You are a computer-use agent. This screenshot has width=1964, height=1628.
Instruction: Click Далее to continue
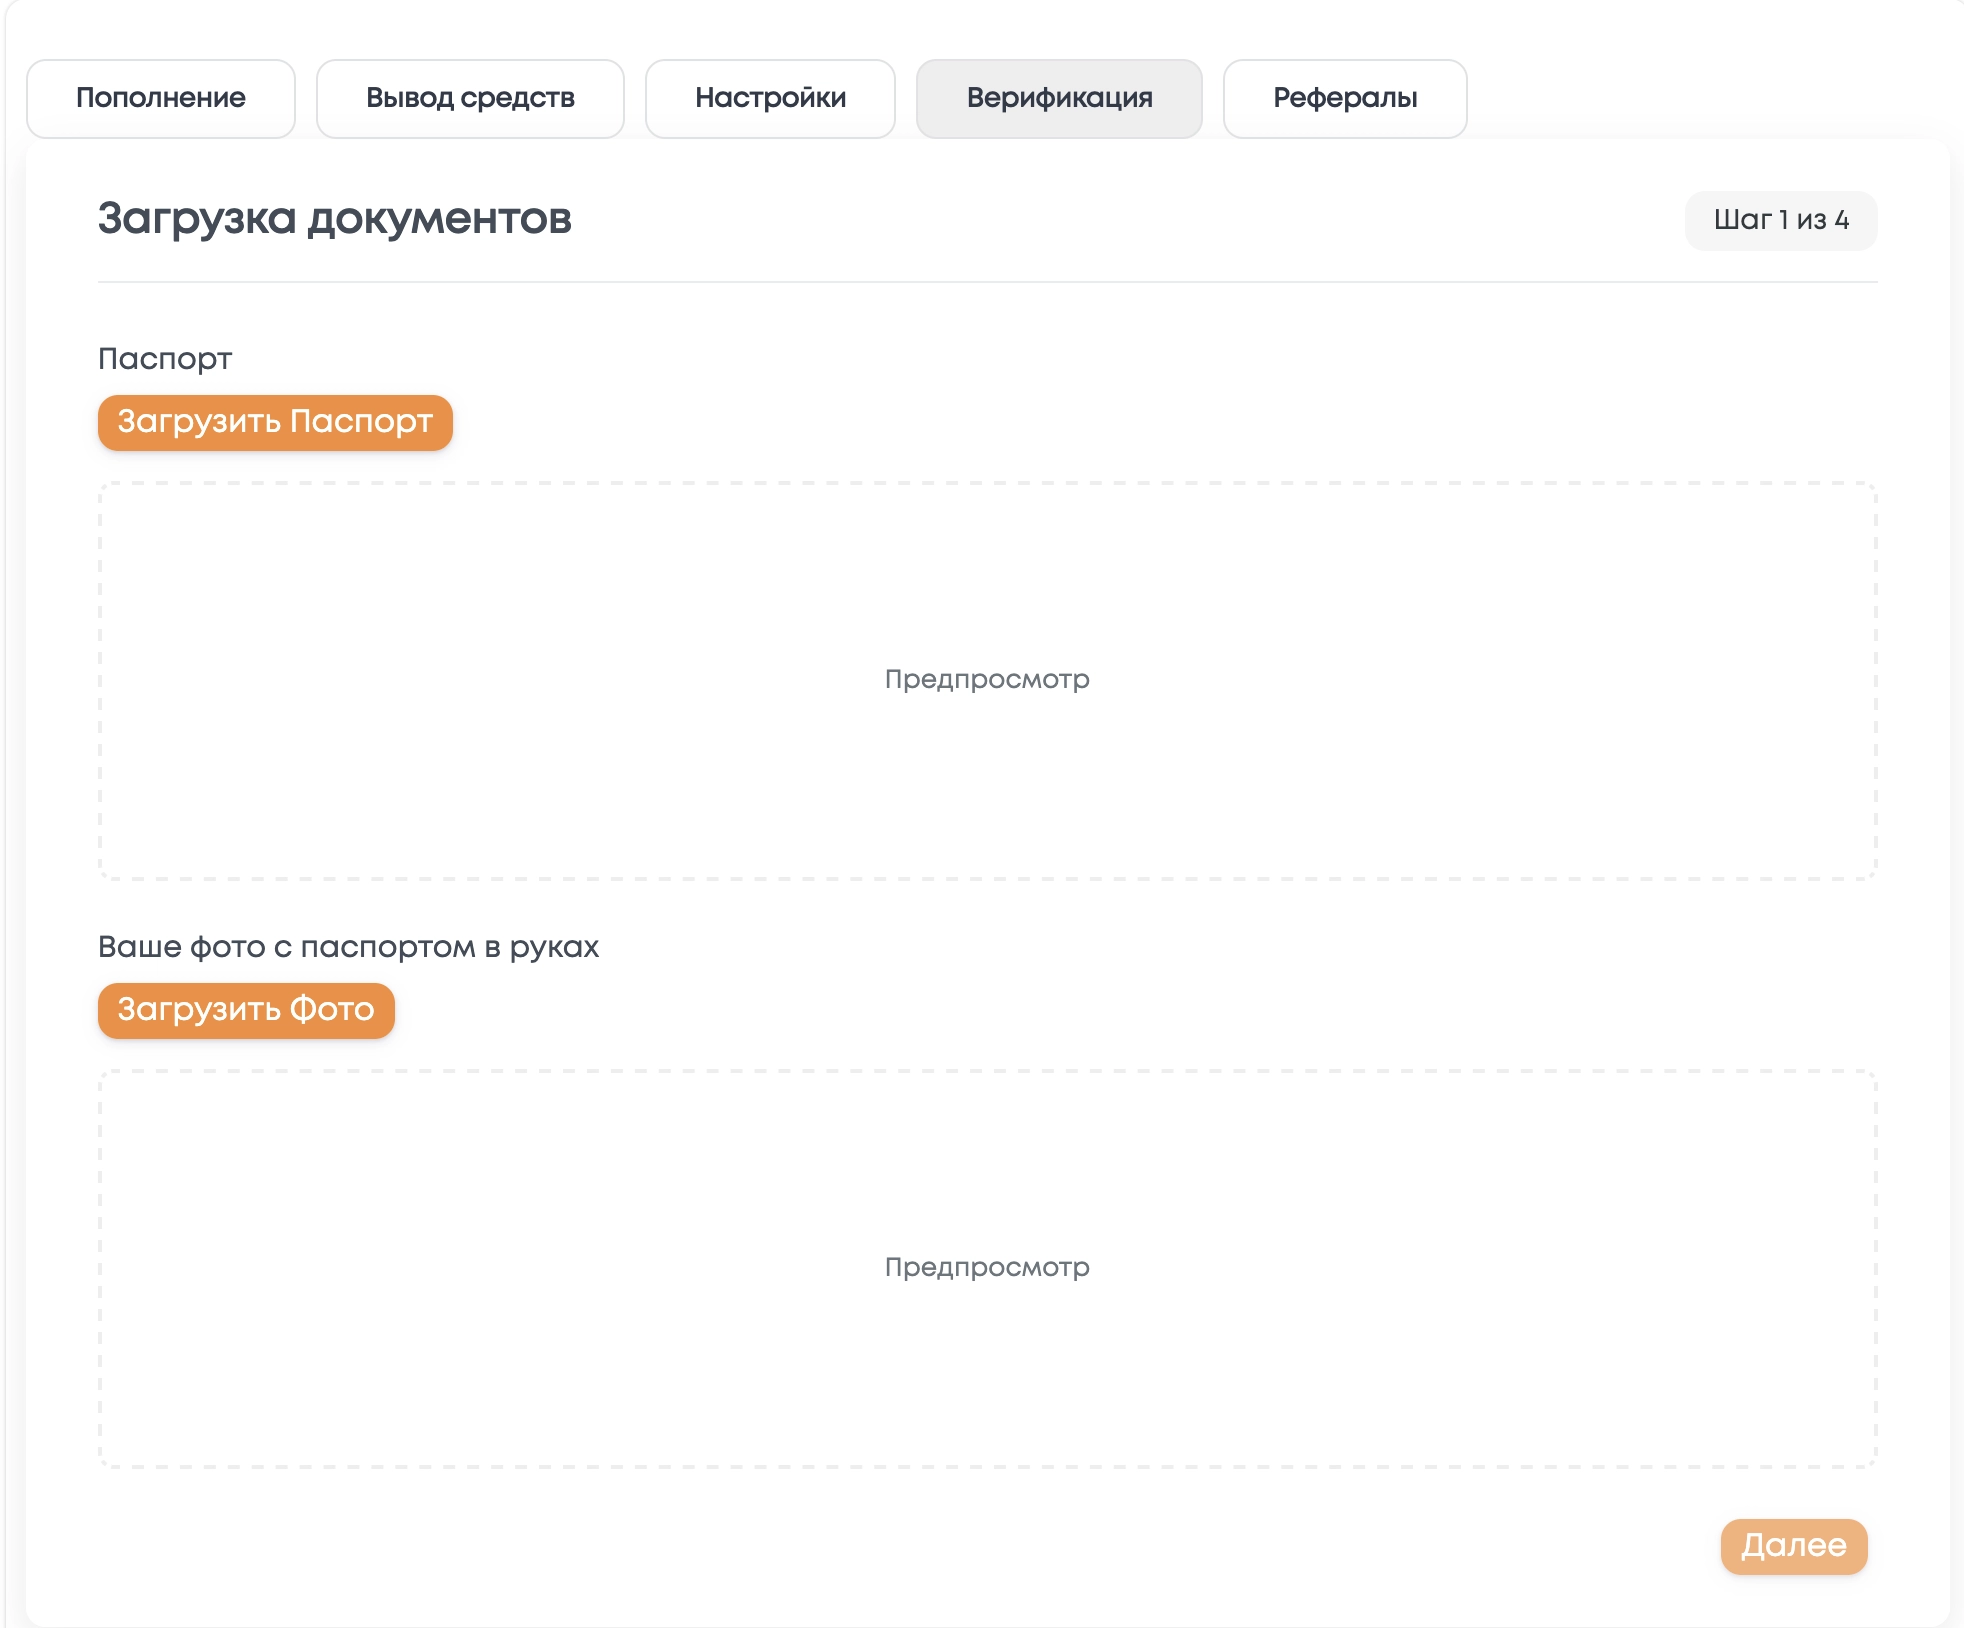[1793, 1546]
